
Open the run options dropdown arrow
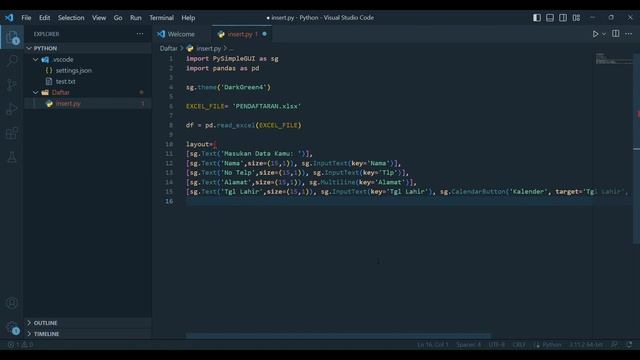coord(604,34)
